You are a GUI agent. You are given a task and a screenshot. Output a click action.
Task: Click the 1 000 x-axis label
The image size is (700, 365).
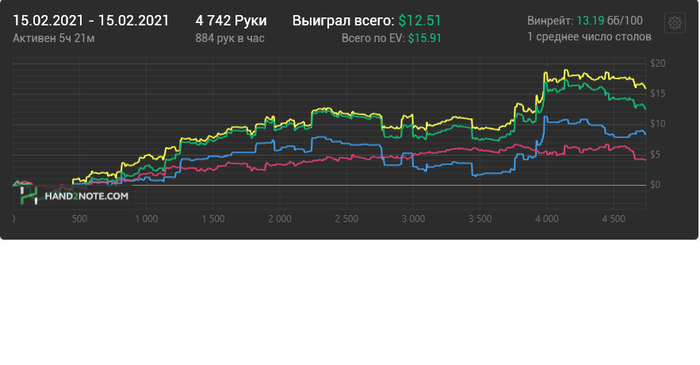tap(146, 219)
